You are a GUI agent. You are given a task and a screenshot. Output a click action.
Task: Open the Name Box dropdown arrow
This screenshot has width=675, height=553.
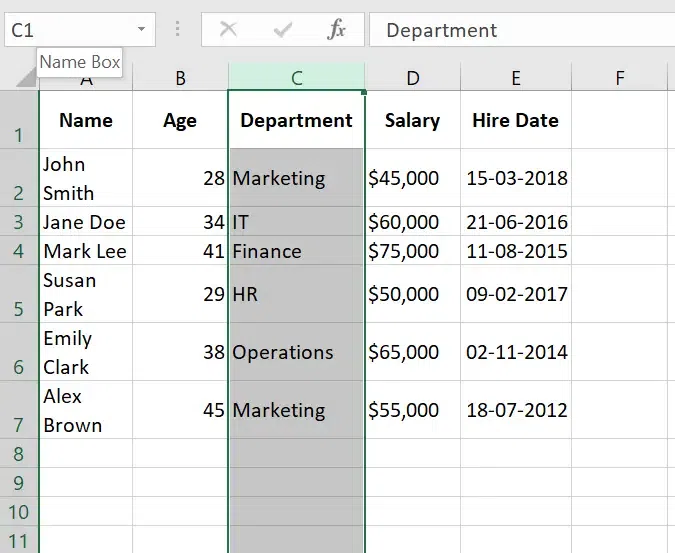(141, 29)
